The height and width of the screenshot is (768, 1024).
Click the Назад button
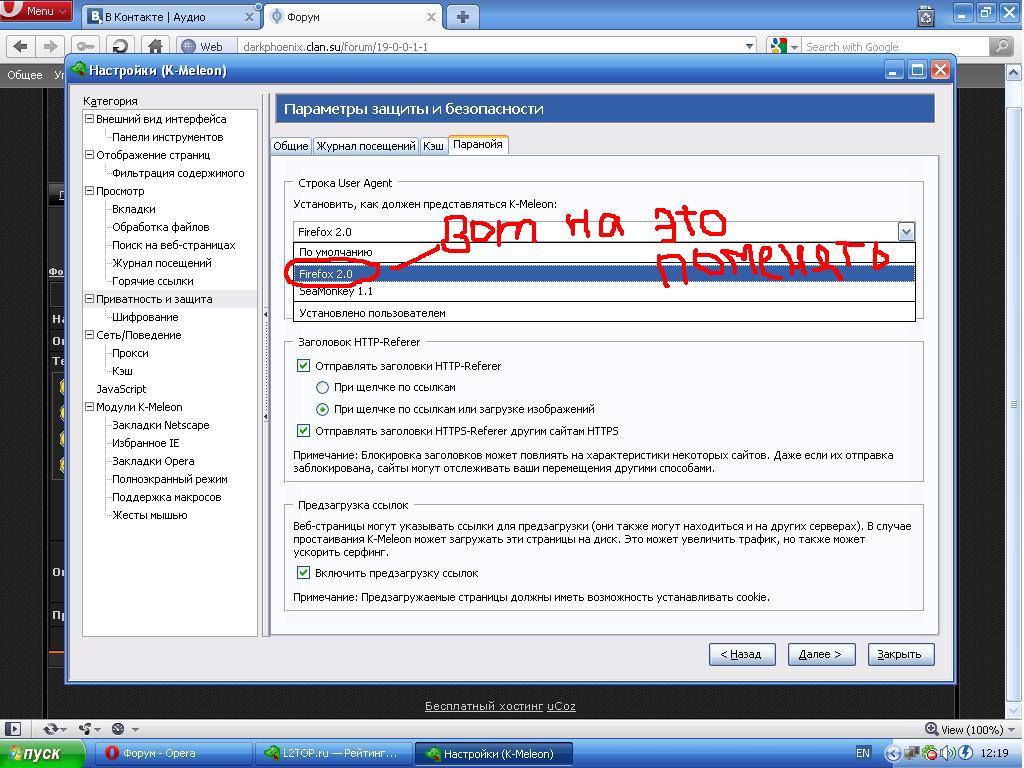pos(741,654)
